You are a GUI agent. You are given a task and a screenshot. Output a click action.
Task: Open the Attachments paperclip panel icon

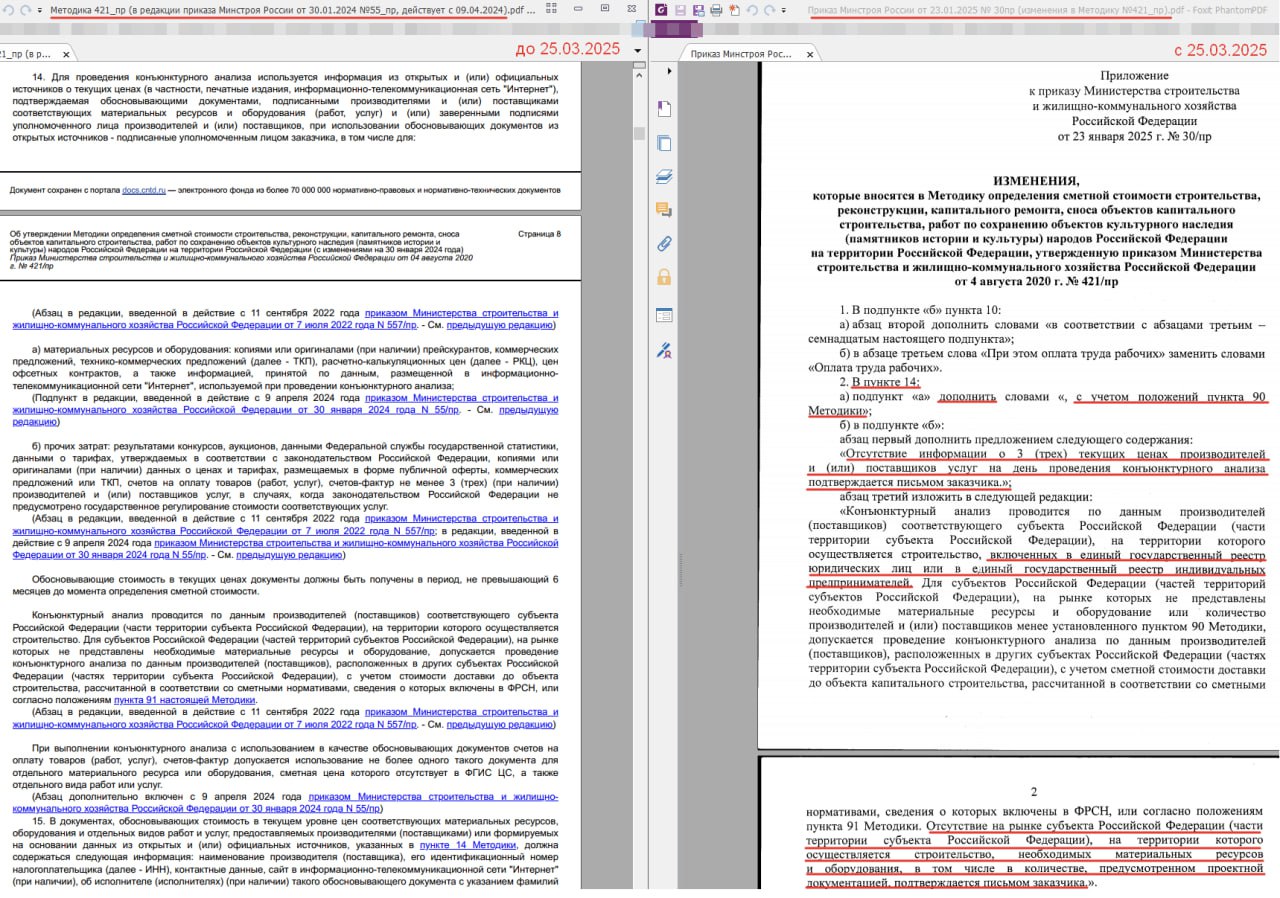[663, 243]
